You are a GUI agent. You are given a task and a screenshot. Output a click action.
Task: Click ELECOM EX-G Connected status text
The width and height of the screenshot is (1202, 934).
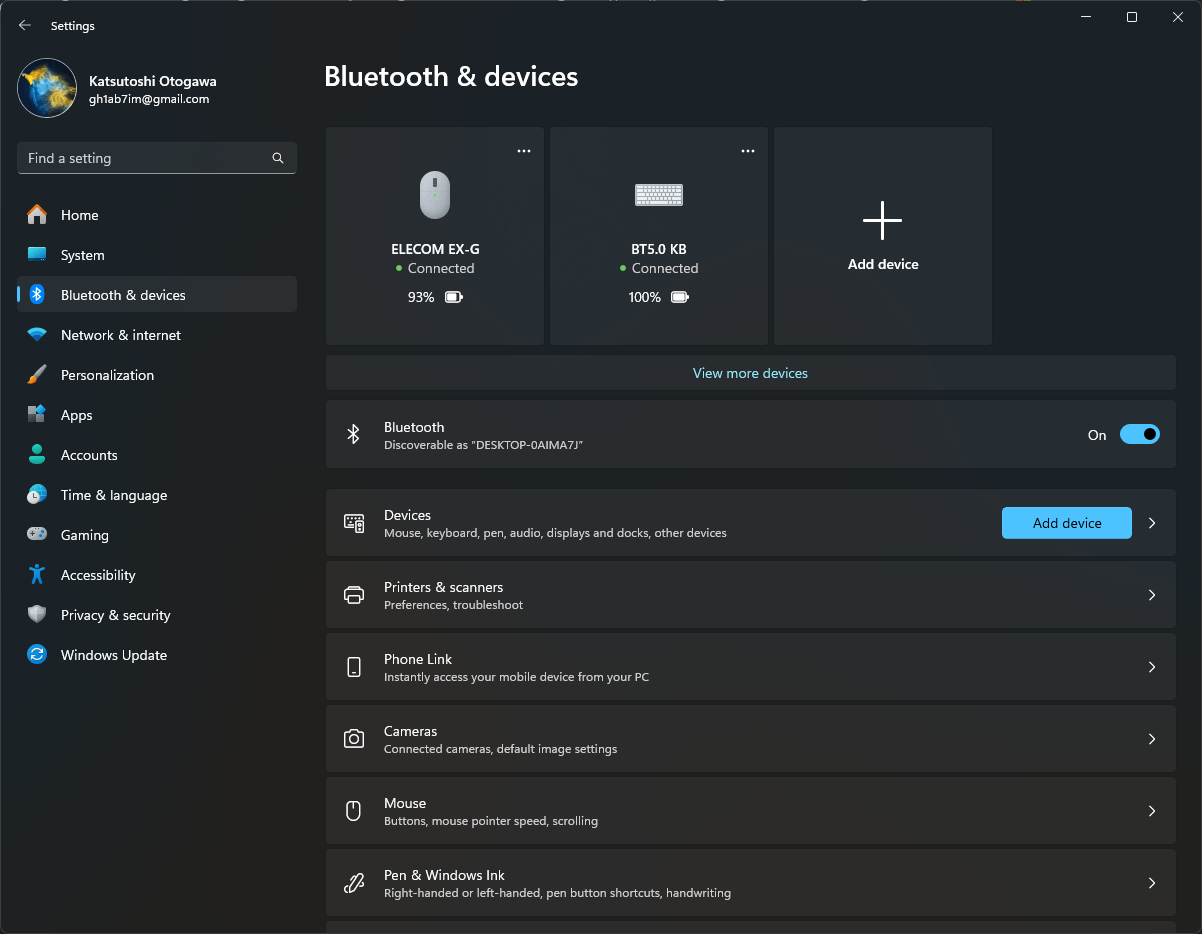click(441, 268)
